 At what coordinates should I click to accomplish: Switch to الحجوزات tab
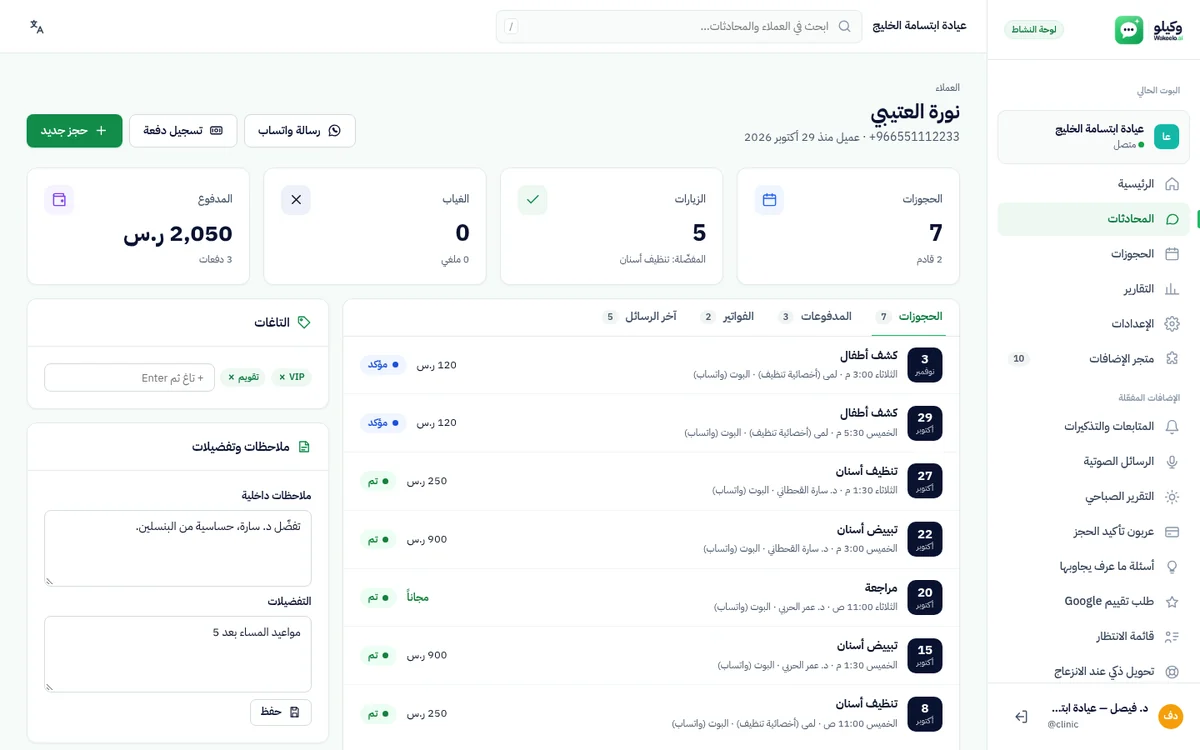tap(909, 317)
